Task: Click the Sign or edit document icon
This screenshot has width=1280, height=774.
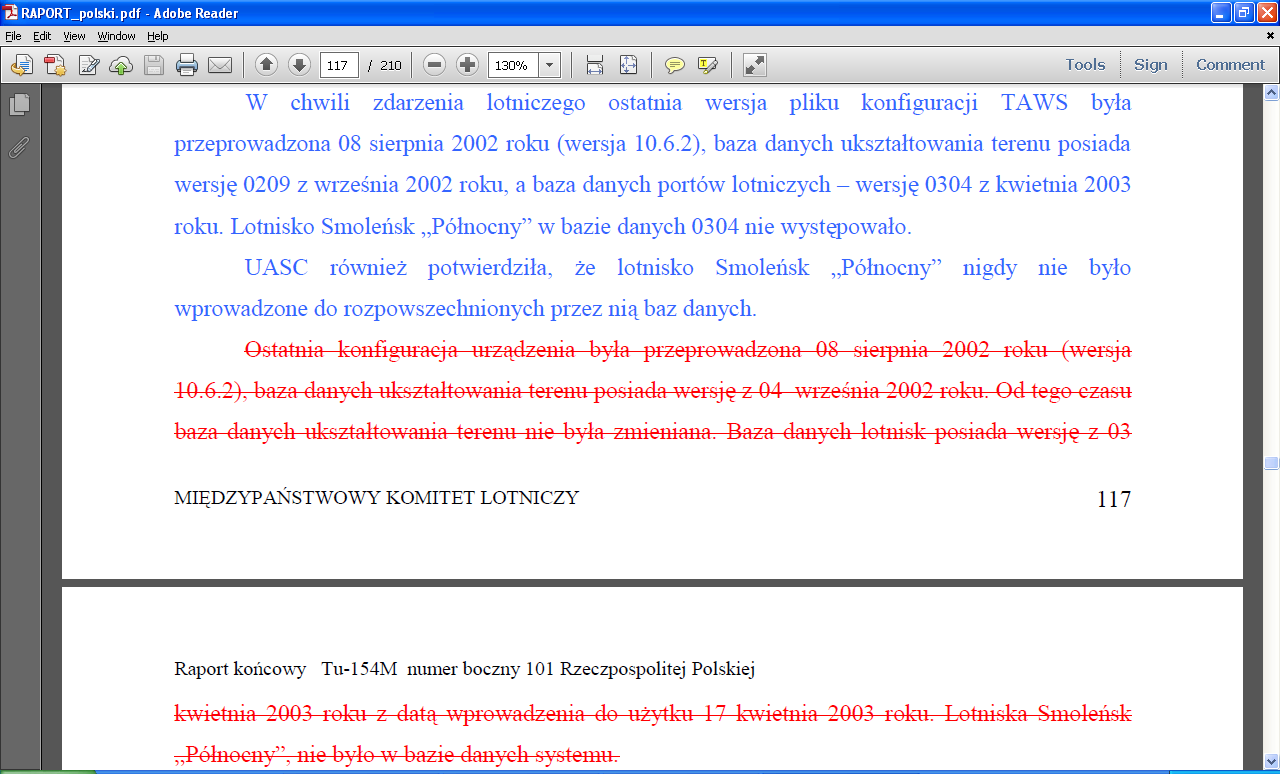Action: pyautogui.click(x=89, y=65)
